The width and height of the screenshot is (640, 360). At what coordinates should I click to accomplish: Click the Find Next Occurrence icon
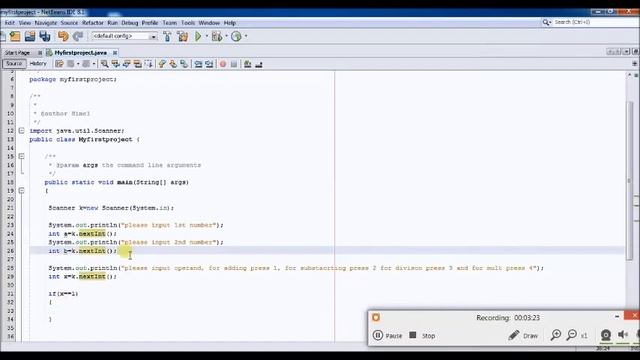click(x=127, y=64)
